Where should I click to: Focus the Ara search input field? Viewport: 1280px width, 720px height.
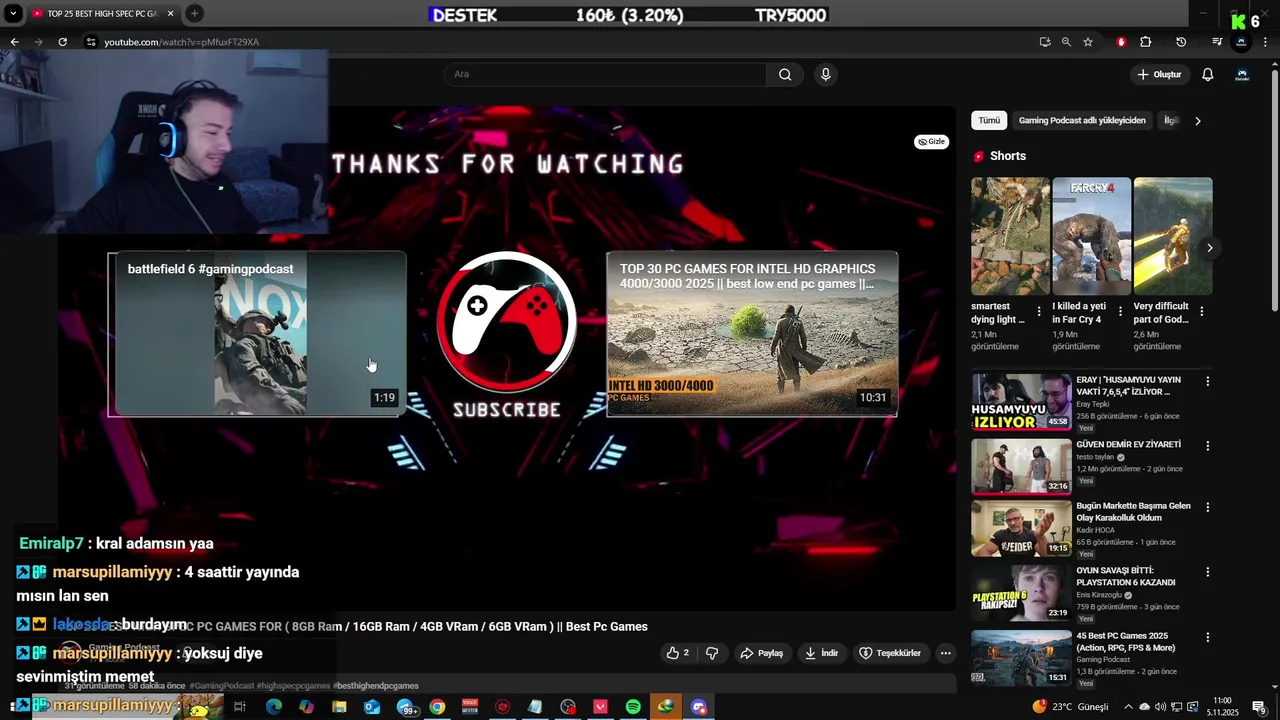[x=606, y=74]
